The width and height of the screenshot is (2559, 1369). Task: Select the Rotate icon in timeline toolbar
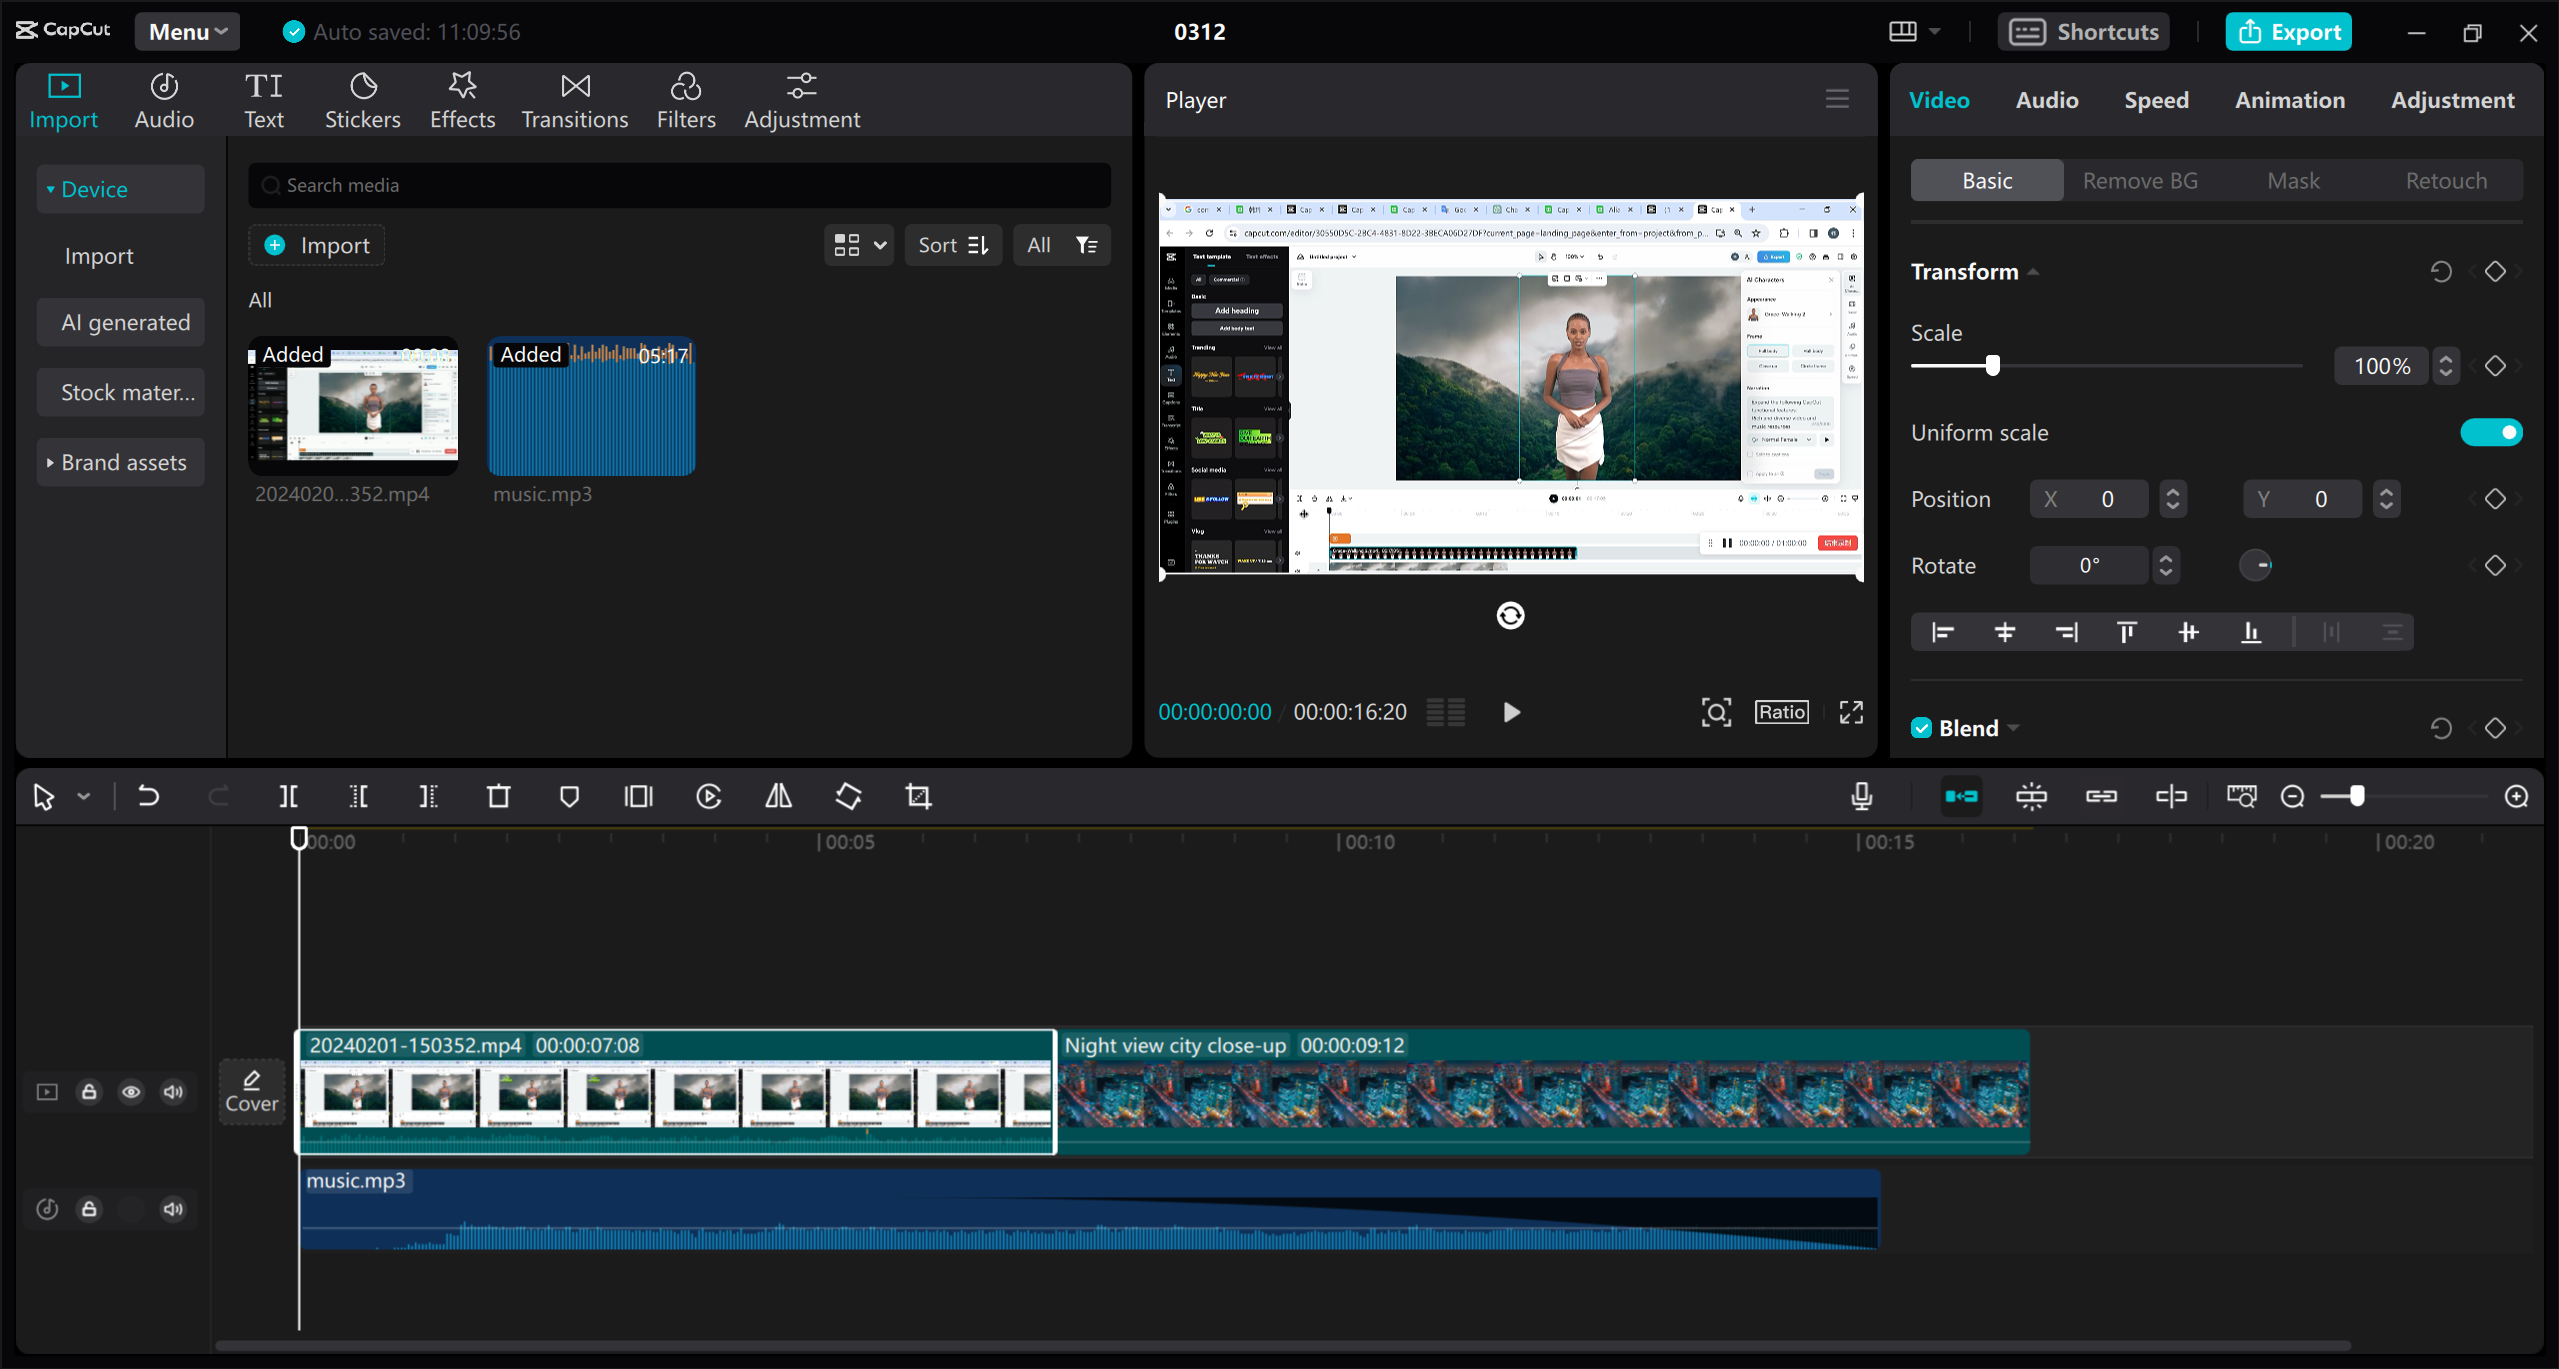point(847,796)
